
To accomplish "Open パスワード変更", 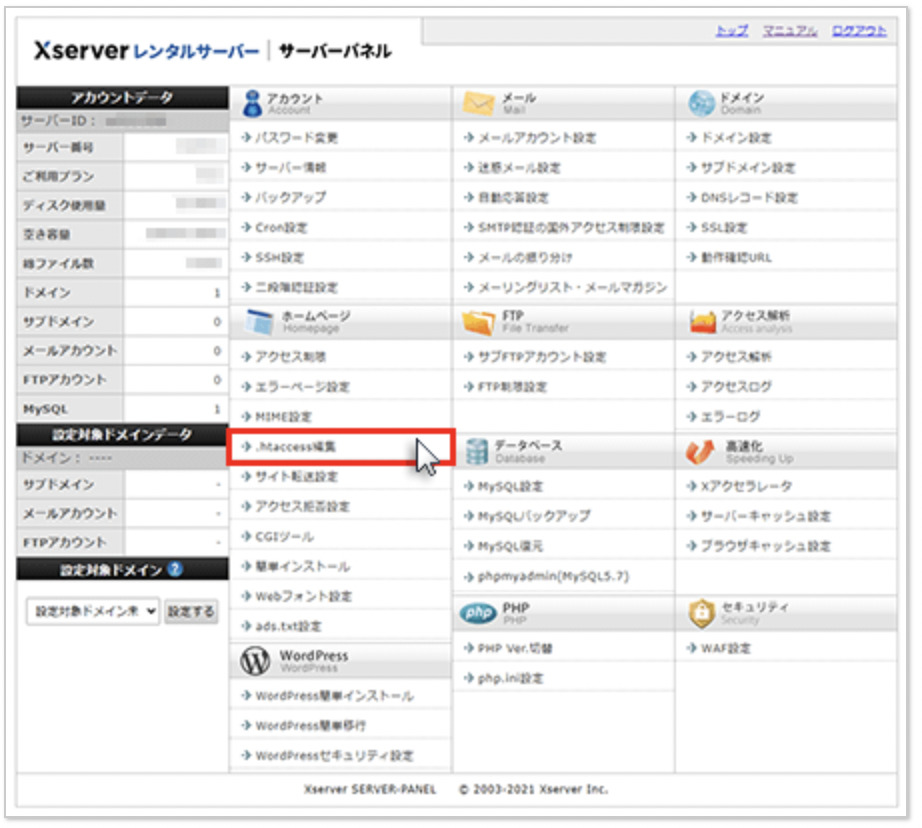I will click(x=296, y=138).
